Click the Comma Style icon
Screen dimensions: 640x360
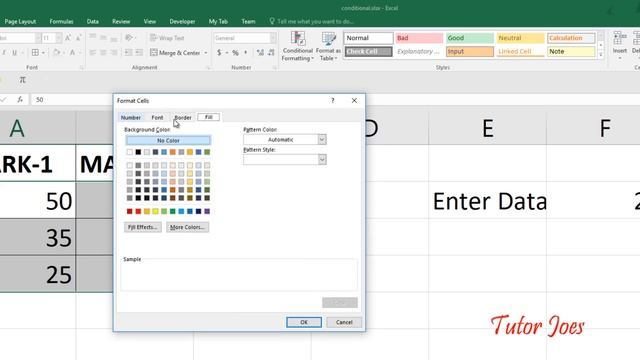246,53
